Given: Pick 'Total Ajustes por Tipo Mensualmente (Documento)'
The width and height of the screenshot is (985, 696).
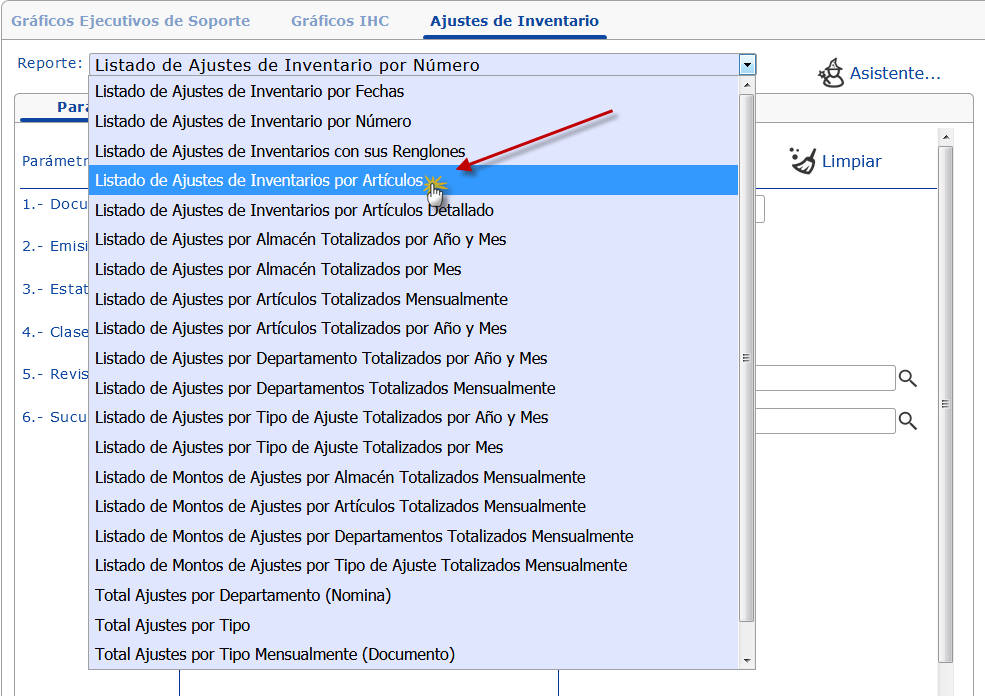Looking at the screenshot, I should coord(275,654).
